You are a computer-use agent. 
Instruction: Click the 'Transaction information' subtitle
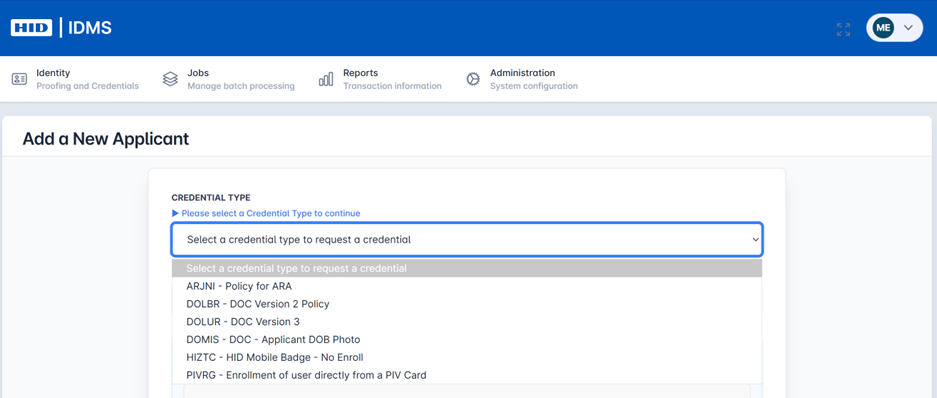[392, 86]
